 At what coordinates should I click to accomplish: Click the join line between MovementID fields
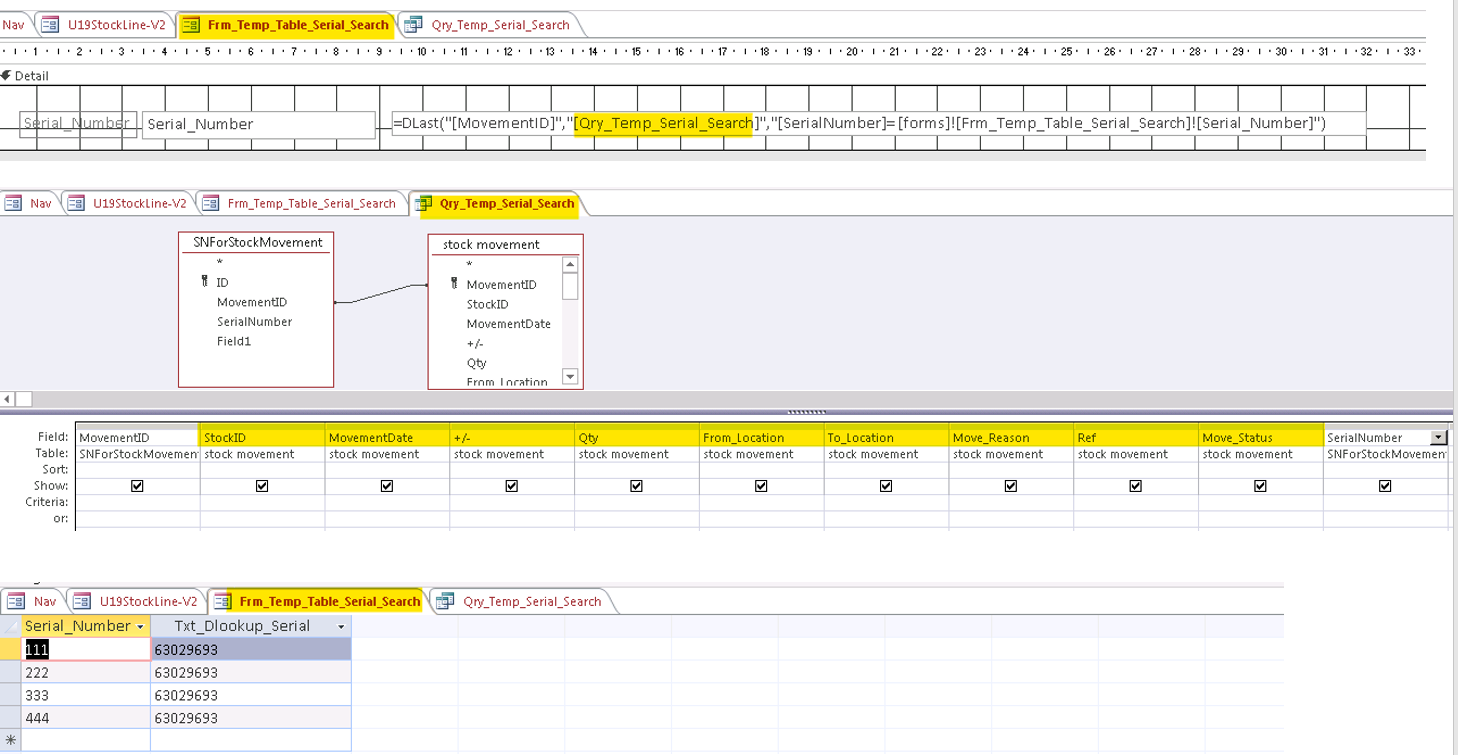[381, 294]
